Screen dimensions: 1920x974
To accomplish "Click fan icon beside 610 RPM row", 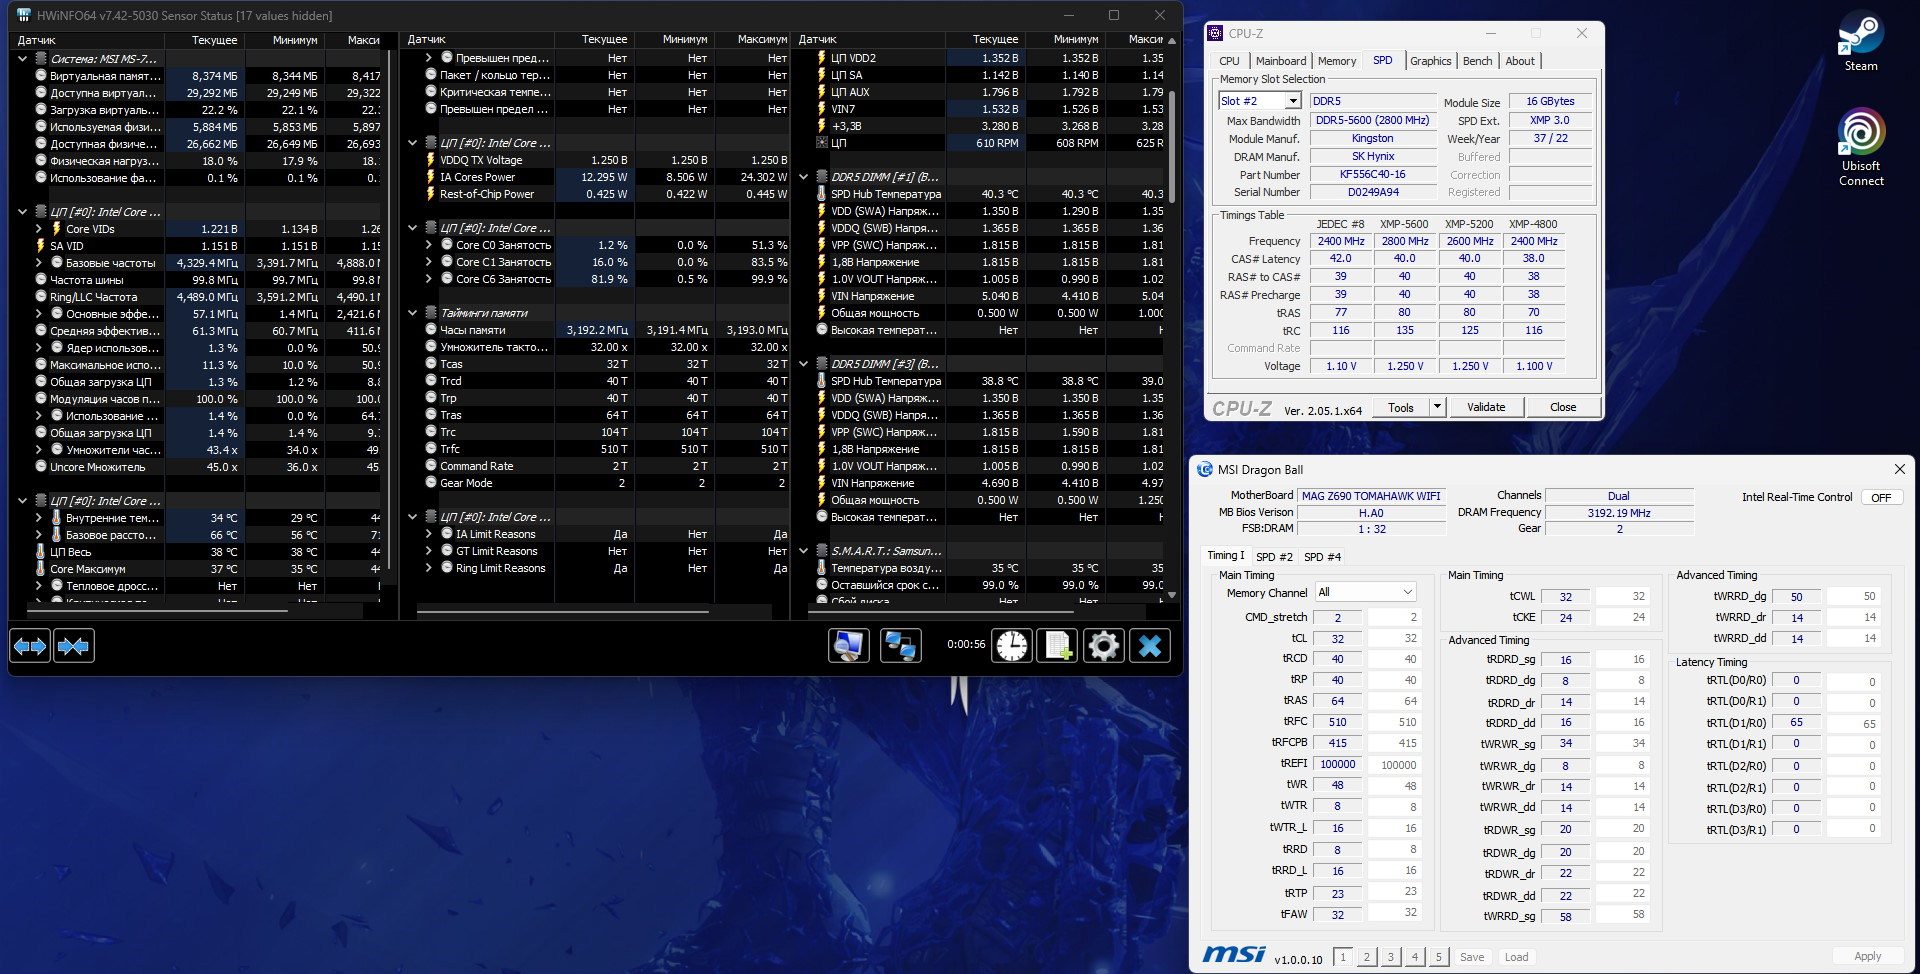I will pos(822,143).
